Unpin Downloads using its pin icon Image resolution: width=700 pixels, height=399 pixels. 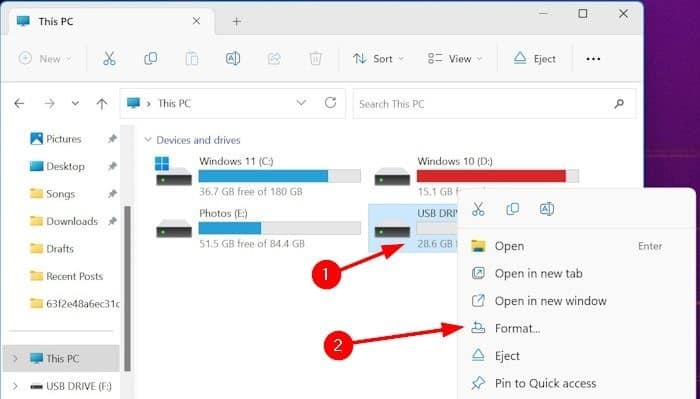112,221
